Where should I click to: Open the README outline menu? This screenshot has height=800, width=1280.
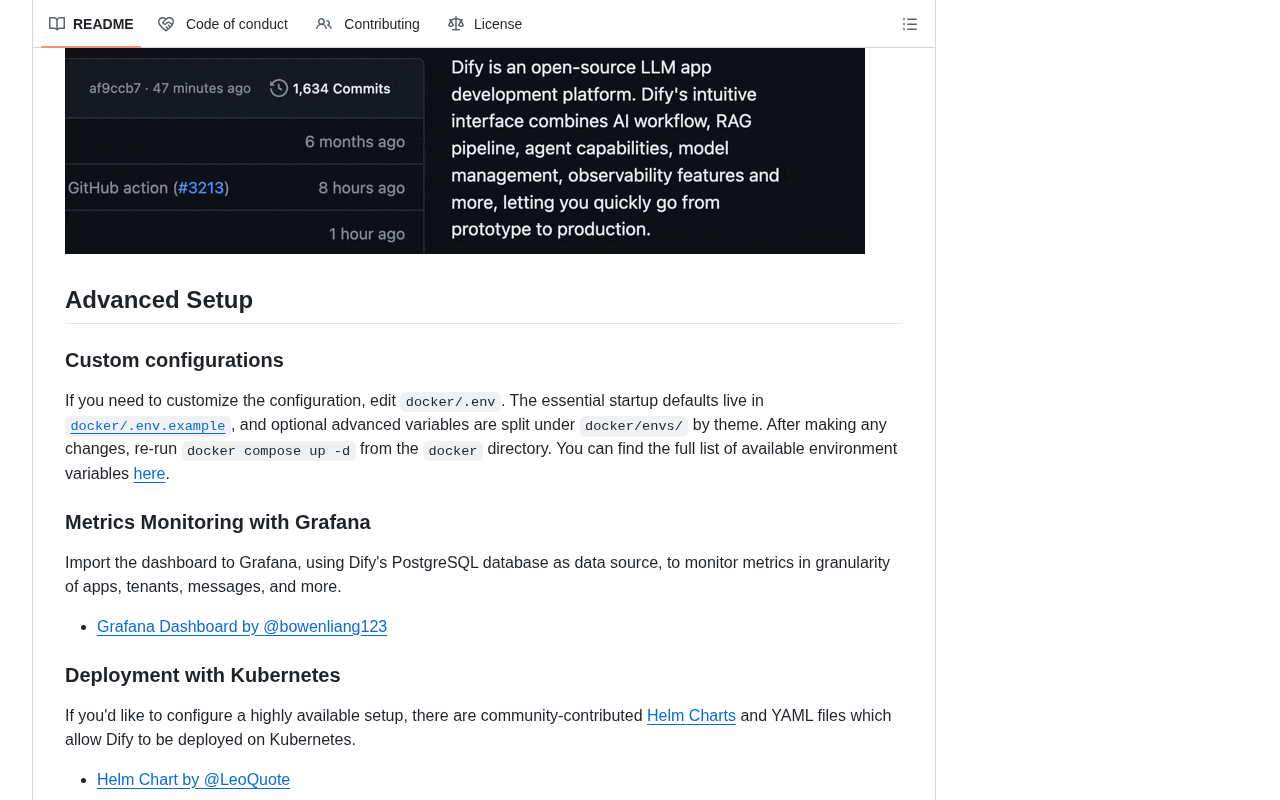(910, 24)
